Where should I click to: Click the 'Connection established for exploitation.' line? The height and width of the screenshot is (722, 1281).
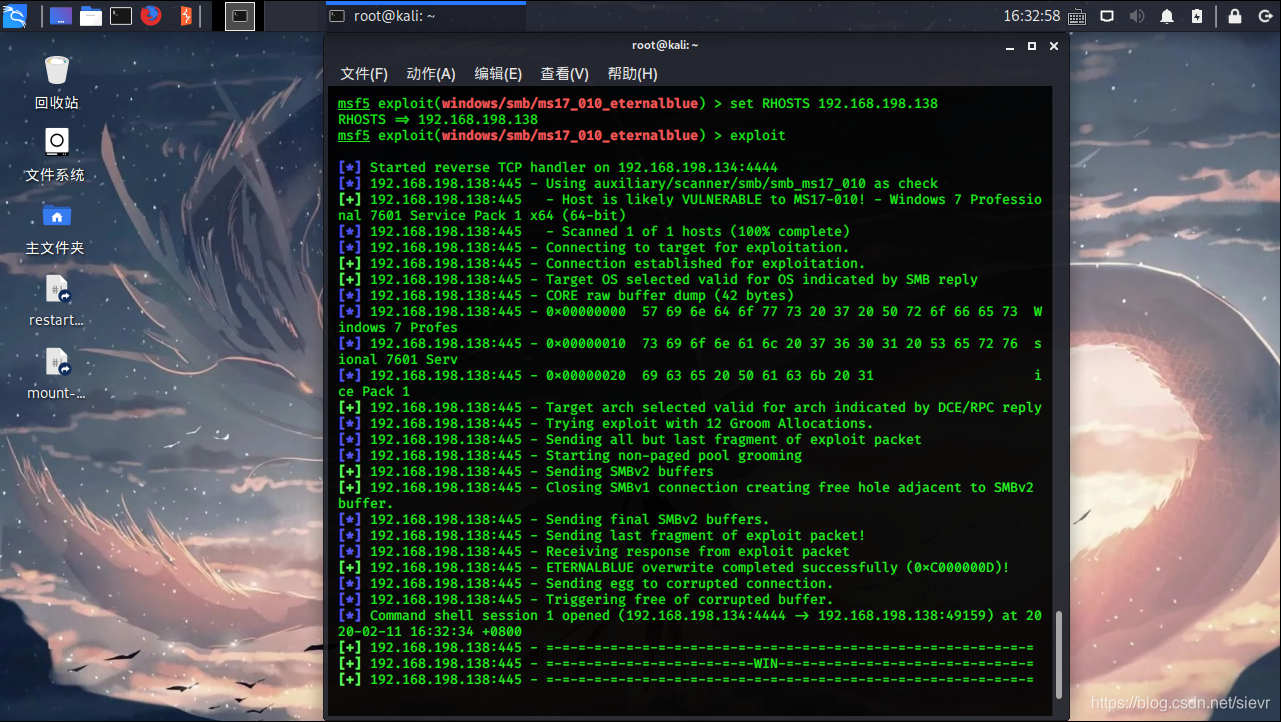click(602, 264)
